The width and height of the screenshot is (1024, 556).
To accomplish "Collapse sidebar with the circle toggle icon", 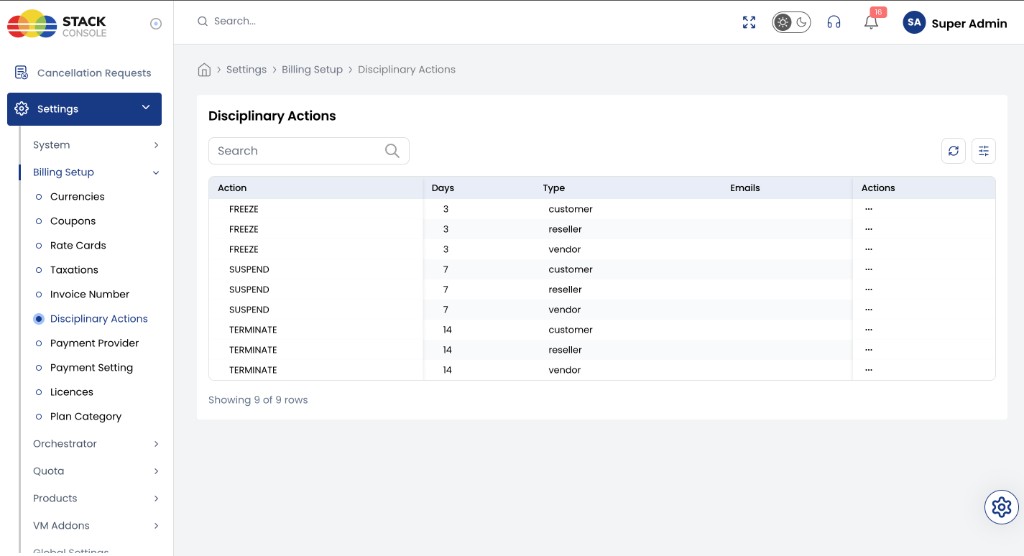I will (155, 24).
